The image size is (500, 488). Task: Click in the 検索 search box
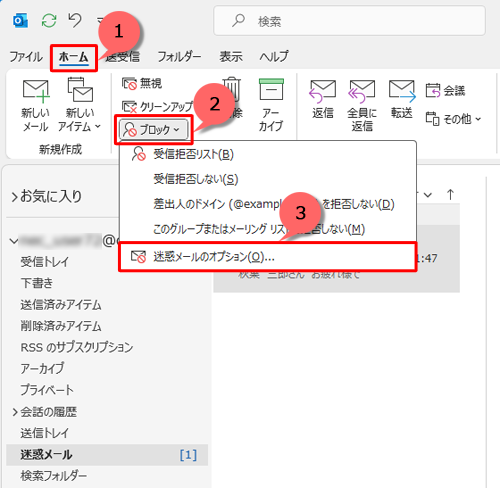pyautogui.click(x=349, y=21)
